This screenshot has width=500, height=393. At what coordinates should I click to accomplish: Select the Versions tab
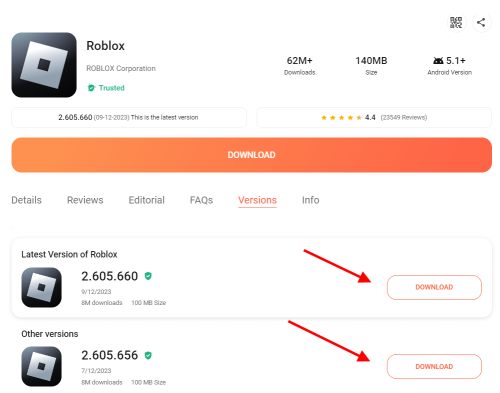[x=257, y=200]
